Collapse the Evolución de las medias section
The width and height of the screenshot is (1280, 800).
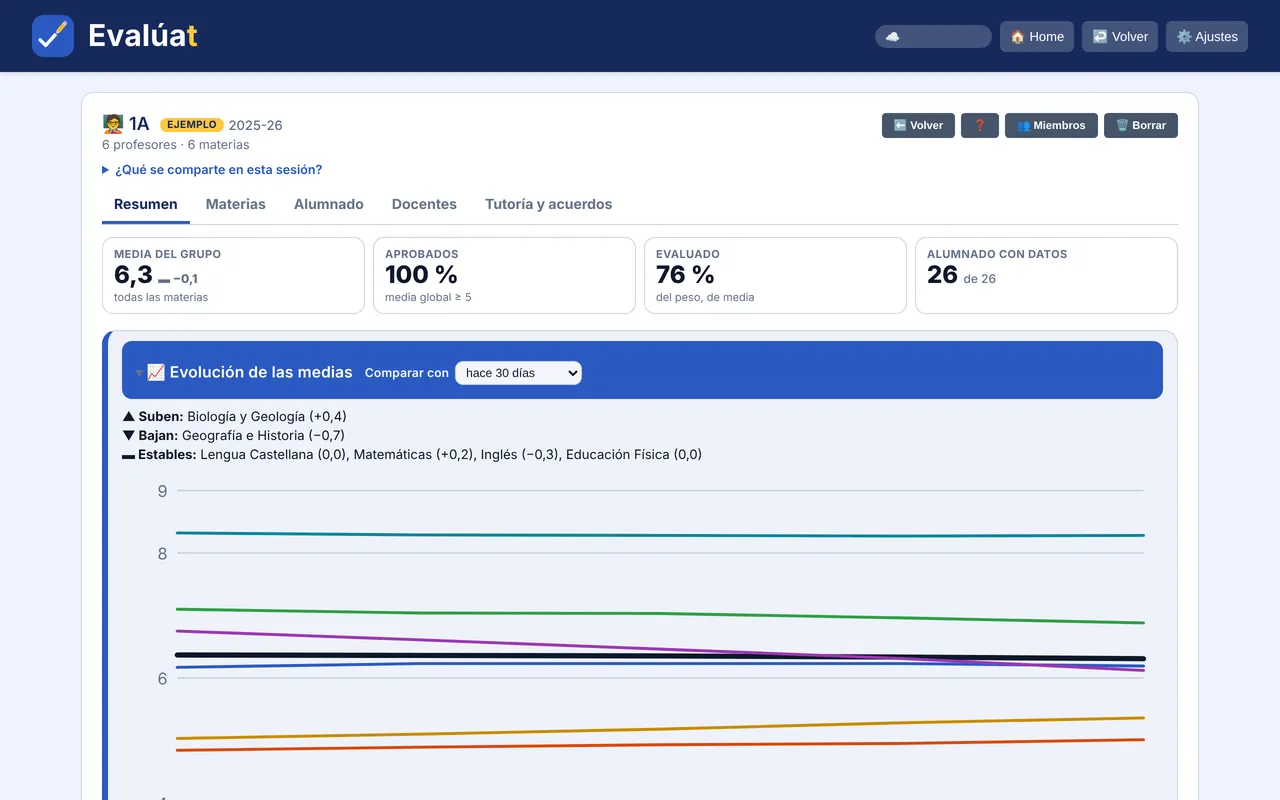point(139,373)
